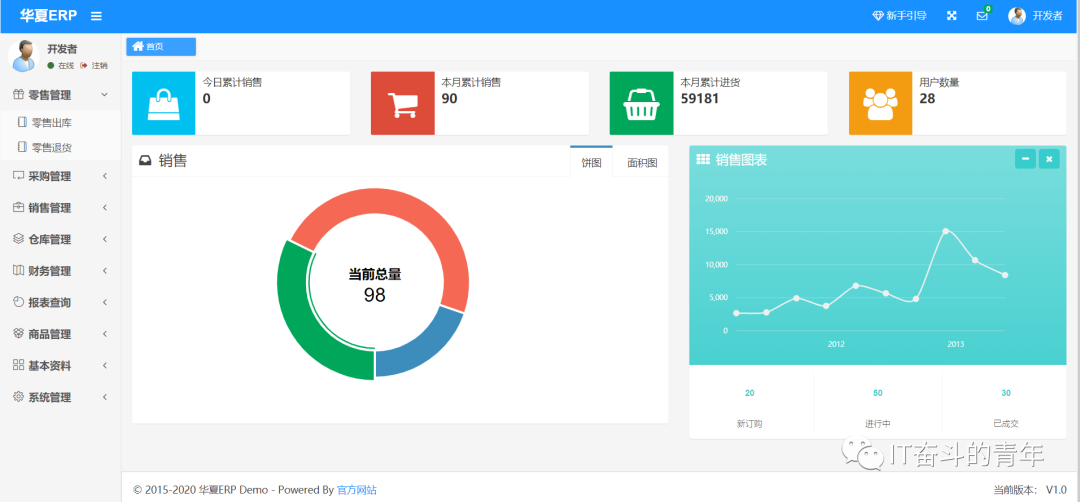Screen dimensions: 1080x502
Task: Click the briefcase icon beside 销售管理
Action: pyautogui.click(x=19, y=207)
